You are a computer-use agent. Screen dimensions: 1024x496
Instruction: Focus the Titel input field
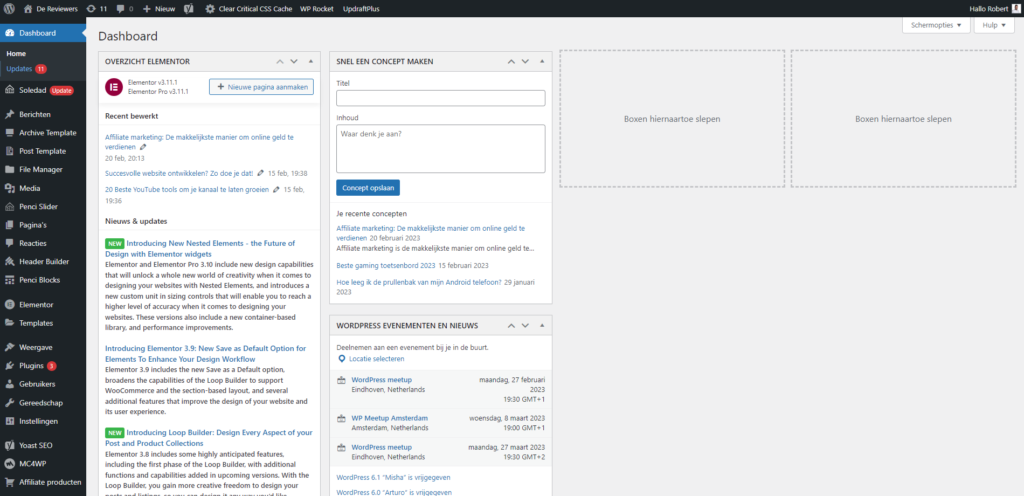click(x=440, y=98)
